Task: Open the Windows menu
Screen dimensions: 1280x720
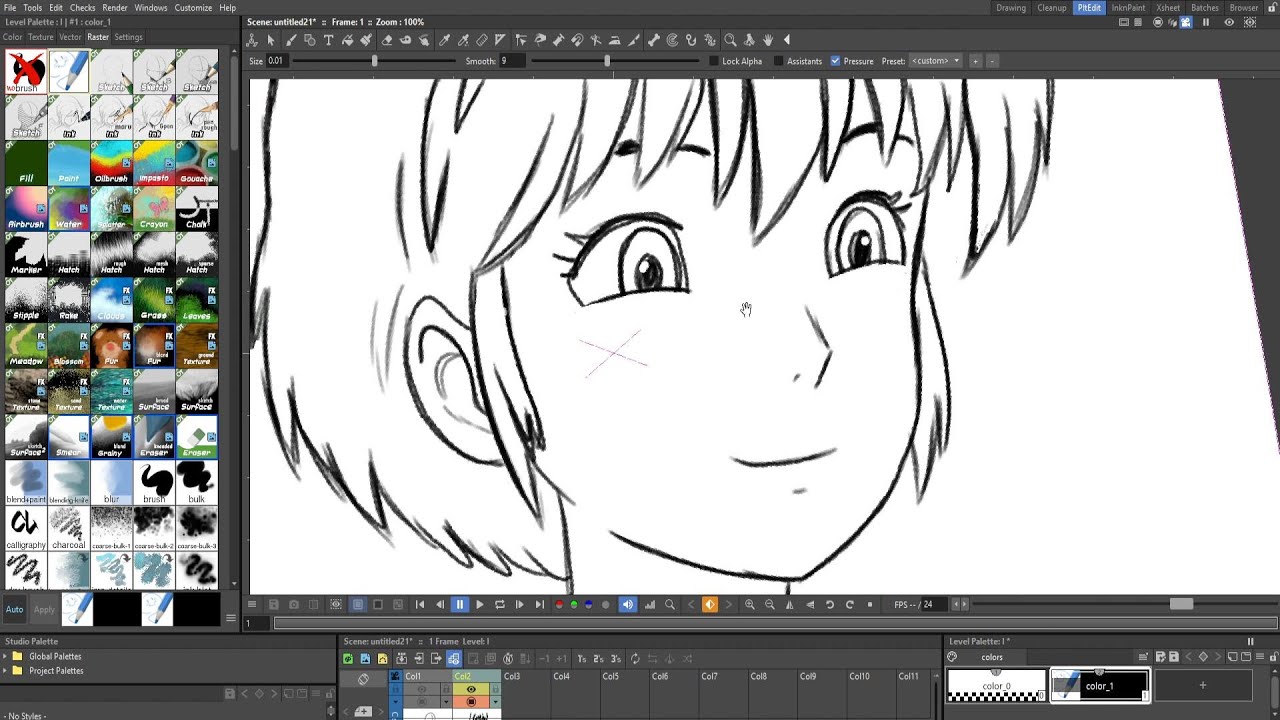Action: [x=151, y=7]
